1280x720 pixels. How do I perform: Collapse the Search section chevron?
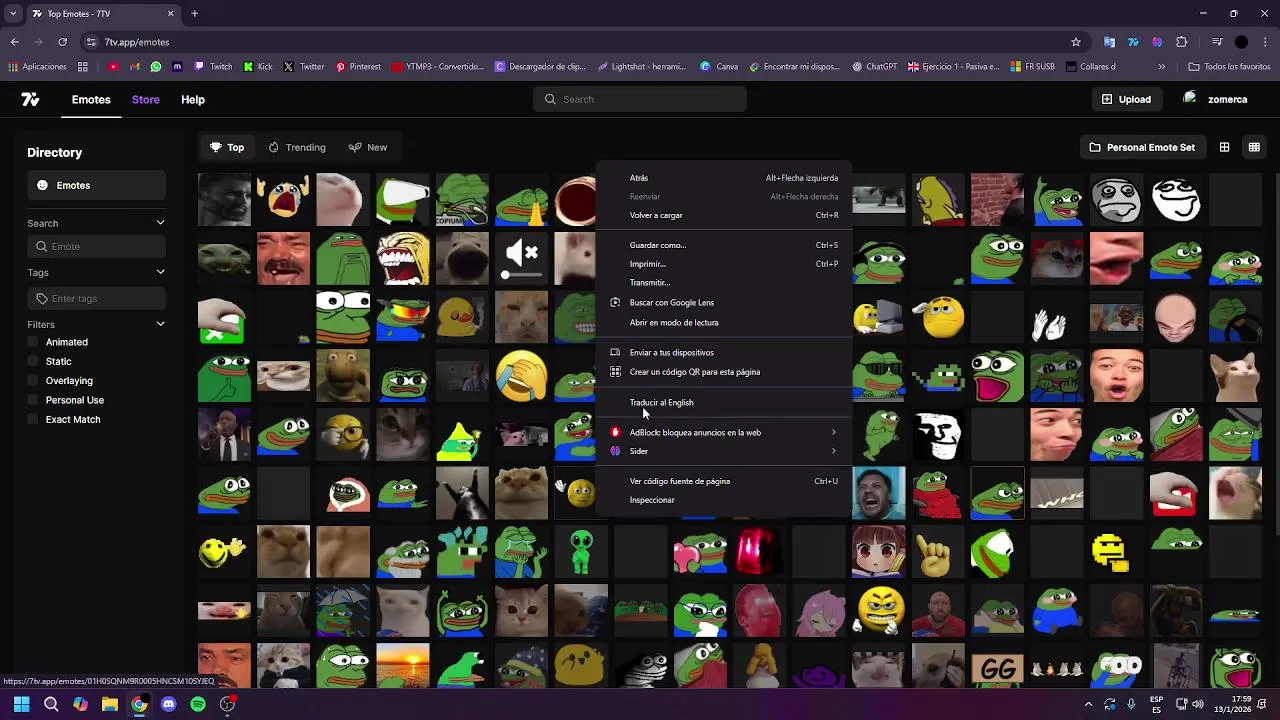click(160, 222)
